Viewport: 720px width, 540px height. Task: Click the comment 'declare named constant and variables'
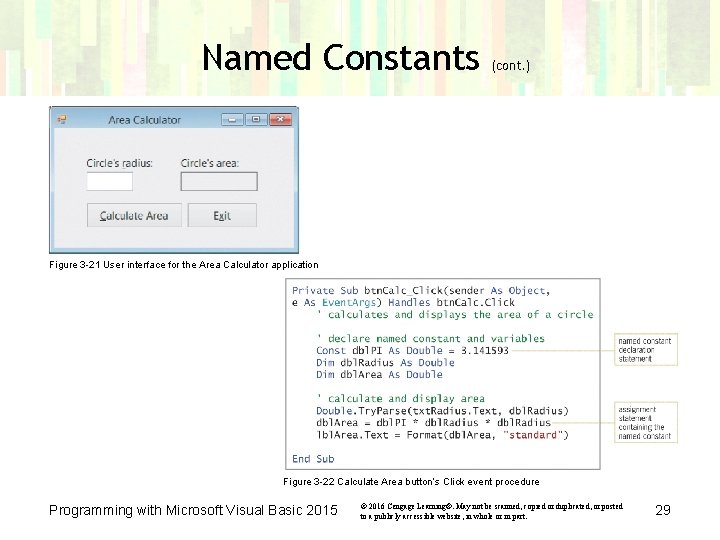pos(431,339)
